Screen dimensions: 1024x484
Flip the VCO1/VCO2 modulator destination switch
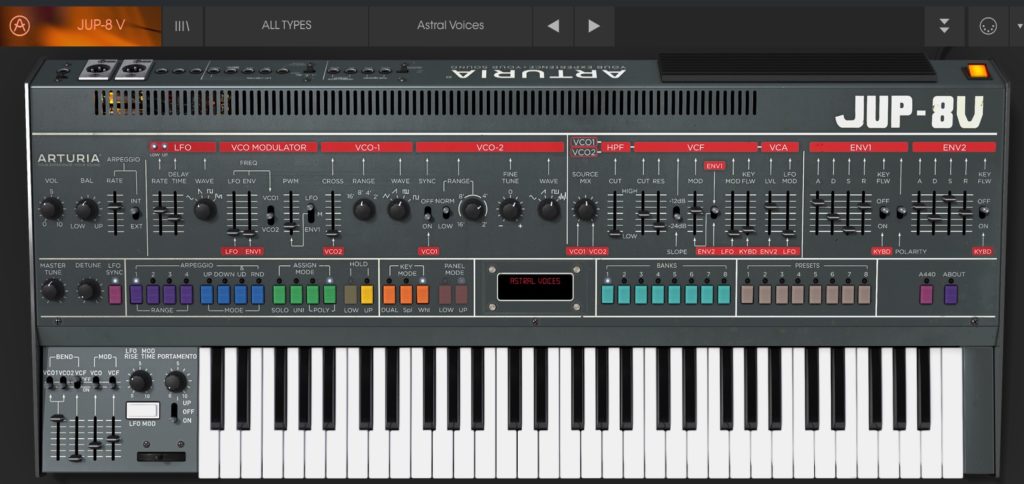(x=270, y=214)
